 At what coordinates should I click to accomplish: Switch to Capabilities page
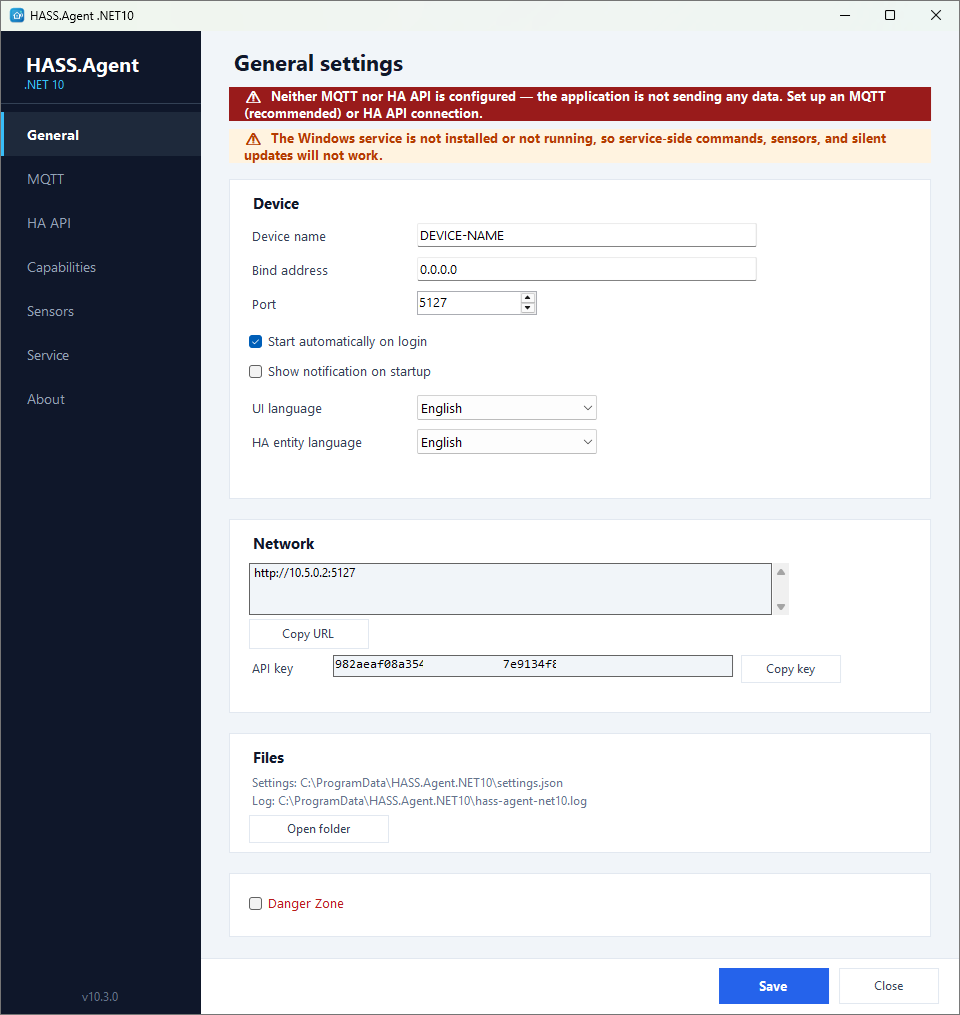pos(101,267)
